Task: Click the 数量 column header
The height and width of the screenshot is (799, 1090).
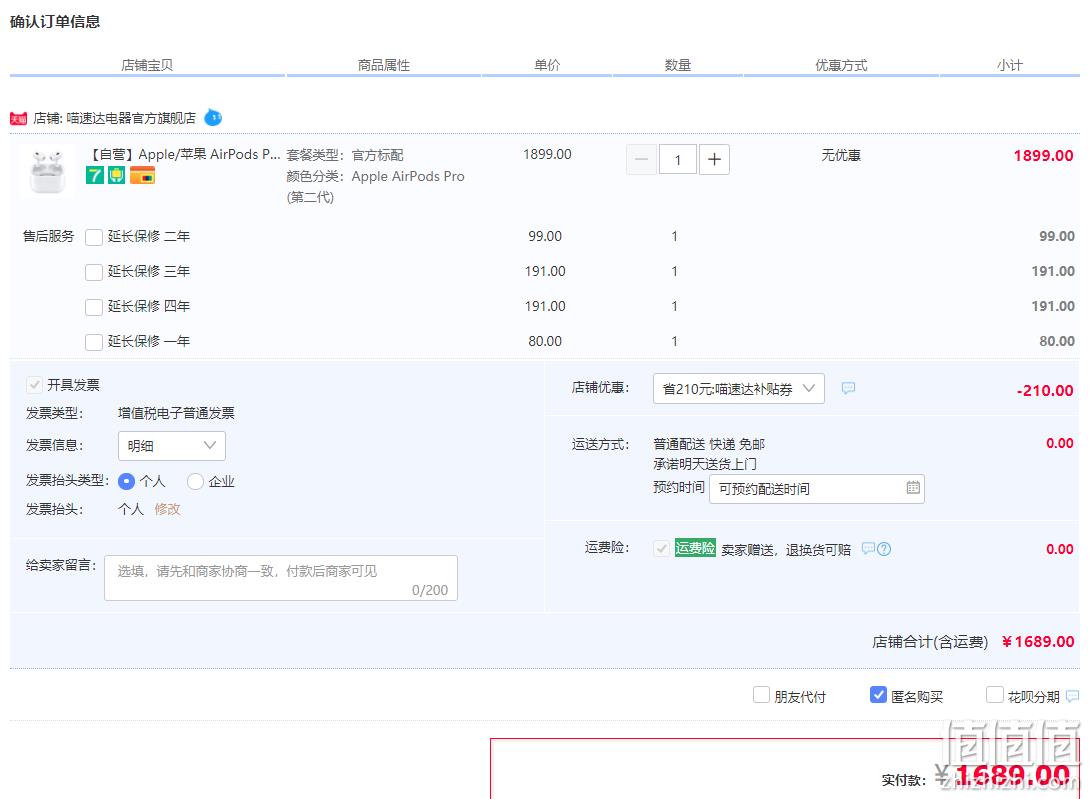Action: 678,65
